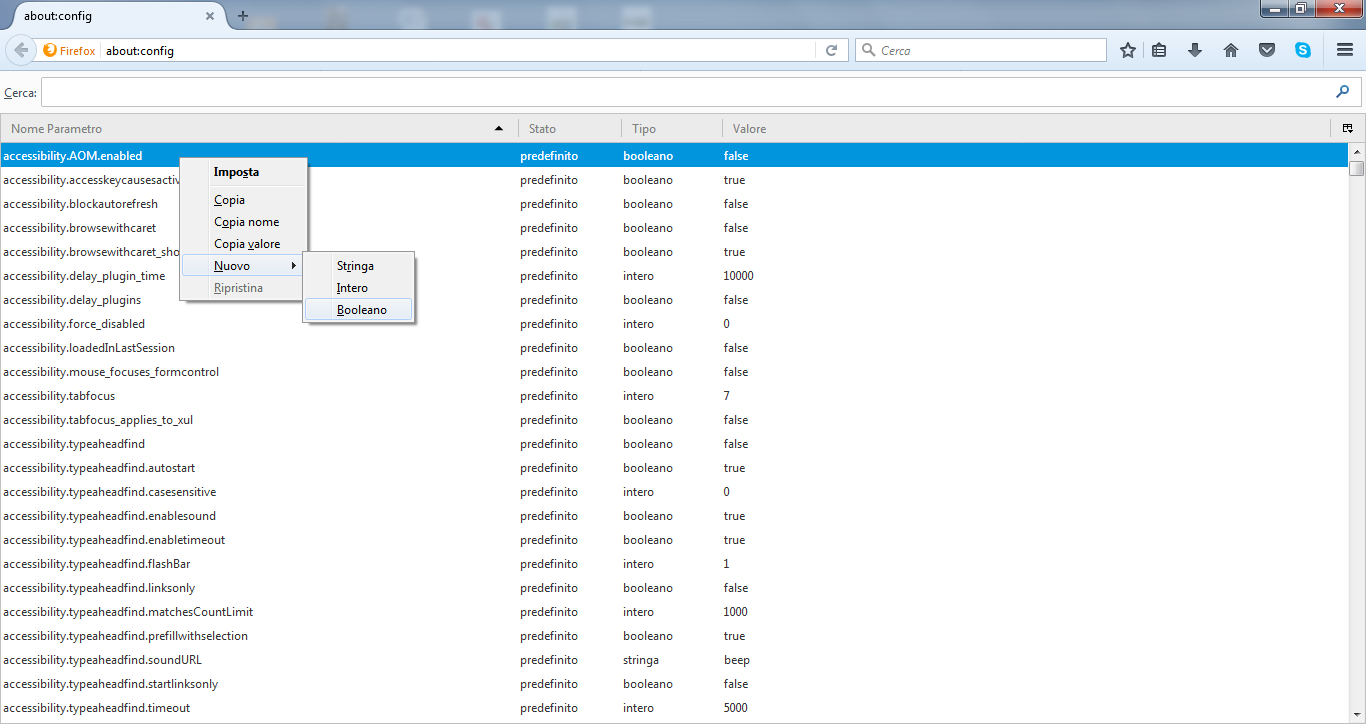1366x724 pixels.
Task: Click the Cerca filter input field
Action: 700,92
